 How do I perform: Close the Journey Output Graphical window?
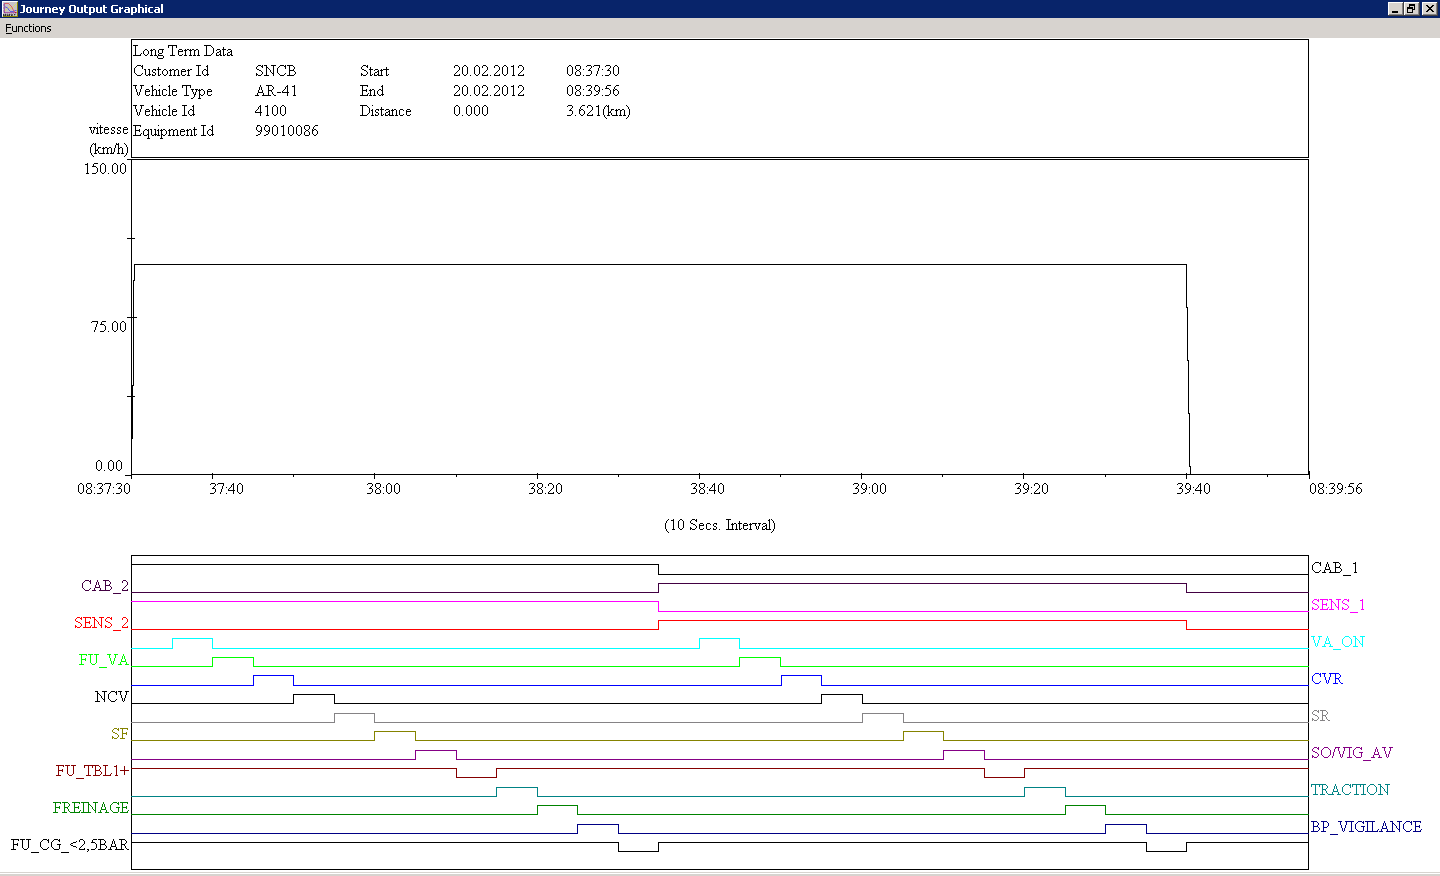[1429, 9]
